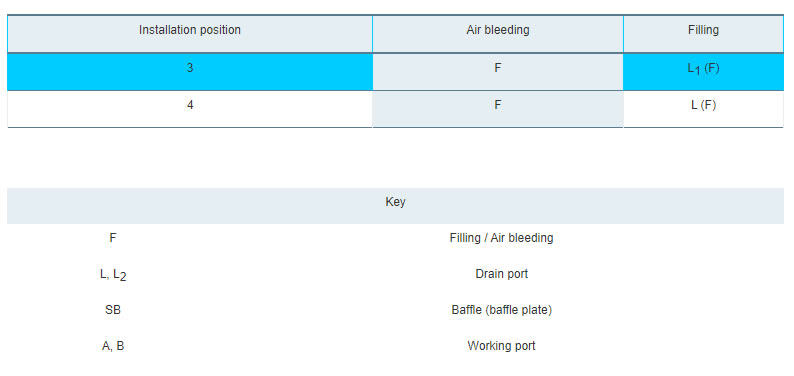Screen dimensions: 794x376
Task: Click the F air bleeding cell for position 4
Action: [x=498, y=106]
